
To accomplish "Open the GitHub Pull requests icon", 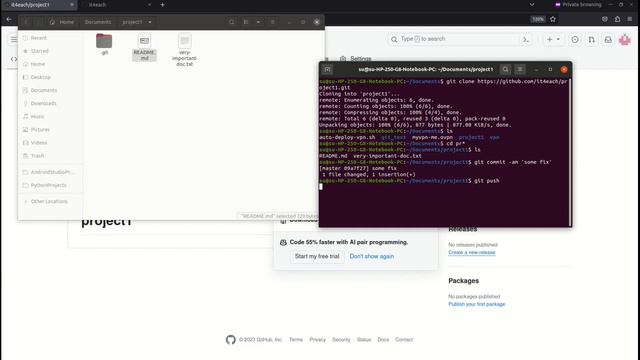I will coord(591,40).
